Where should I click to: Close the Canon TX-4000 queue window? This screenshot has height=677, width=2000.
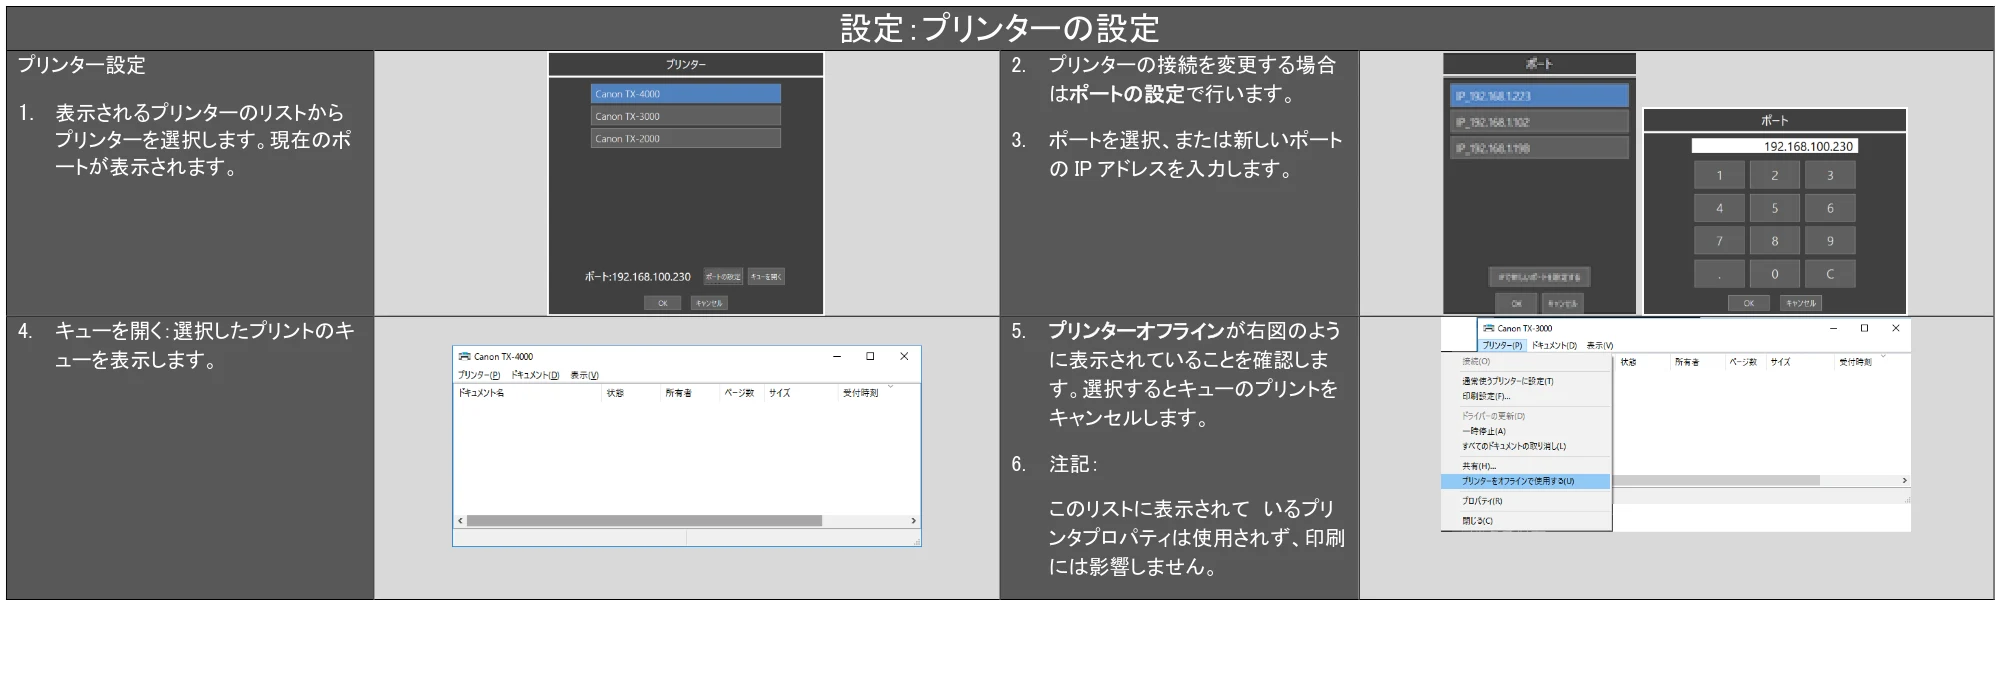(x=904, y=356)
